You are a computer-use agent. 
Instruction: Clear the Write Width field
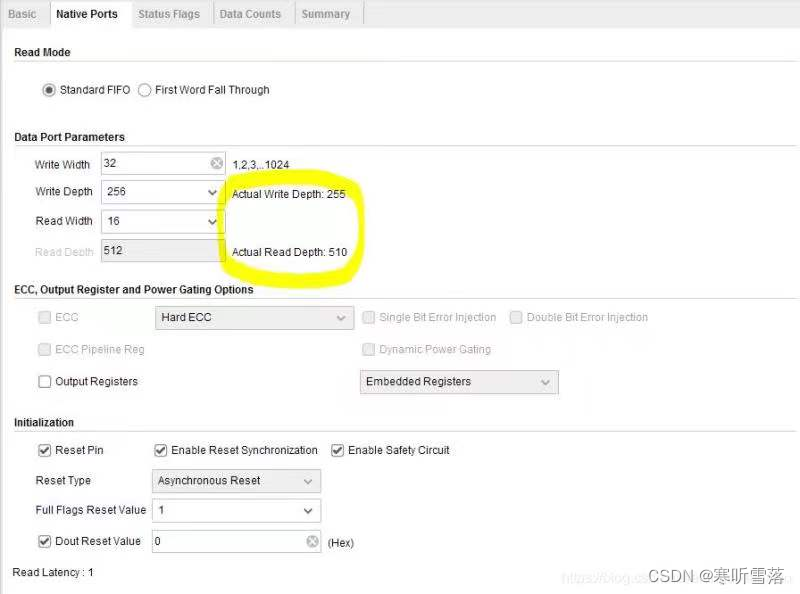(x=217, y=163)
